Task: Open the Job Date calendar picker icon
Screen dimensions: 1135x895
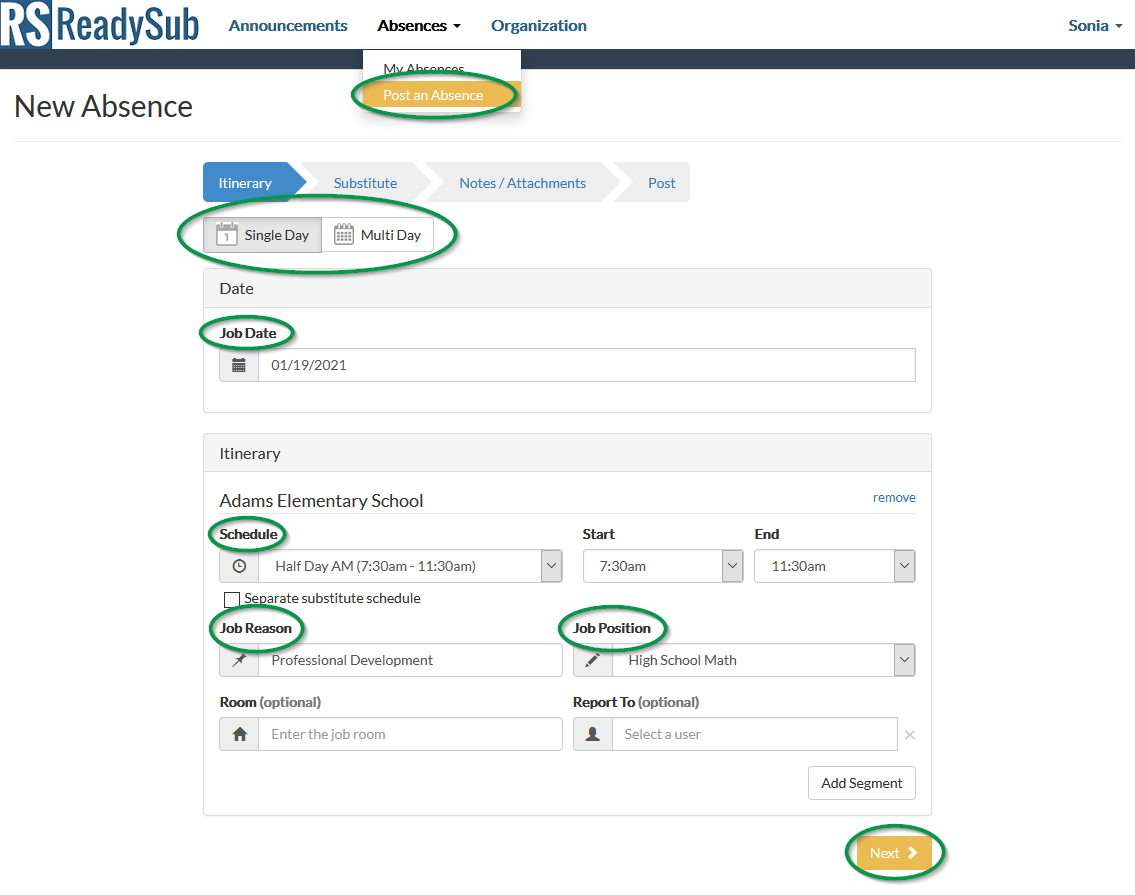Action: 236,364
